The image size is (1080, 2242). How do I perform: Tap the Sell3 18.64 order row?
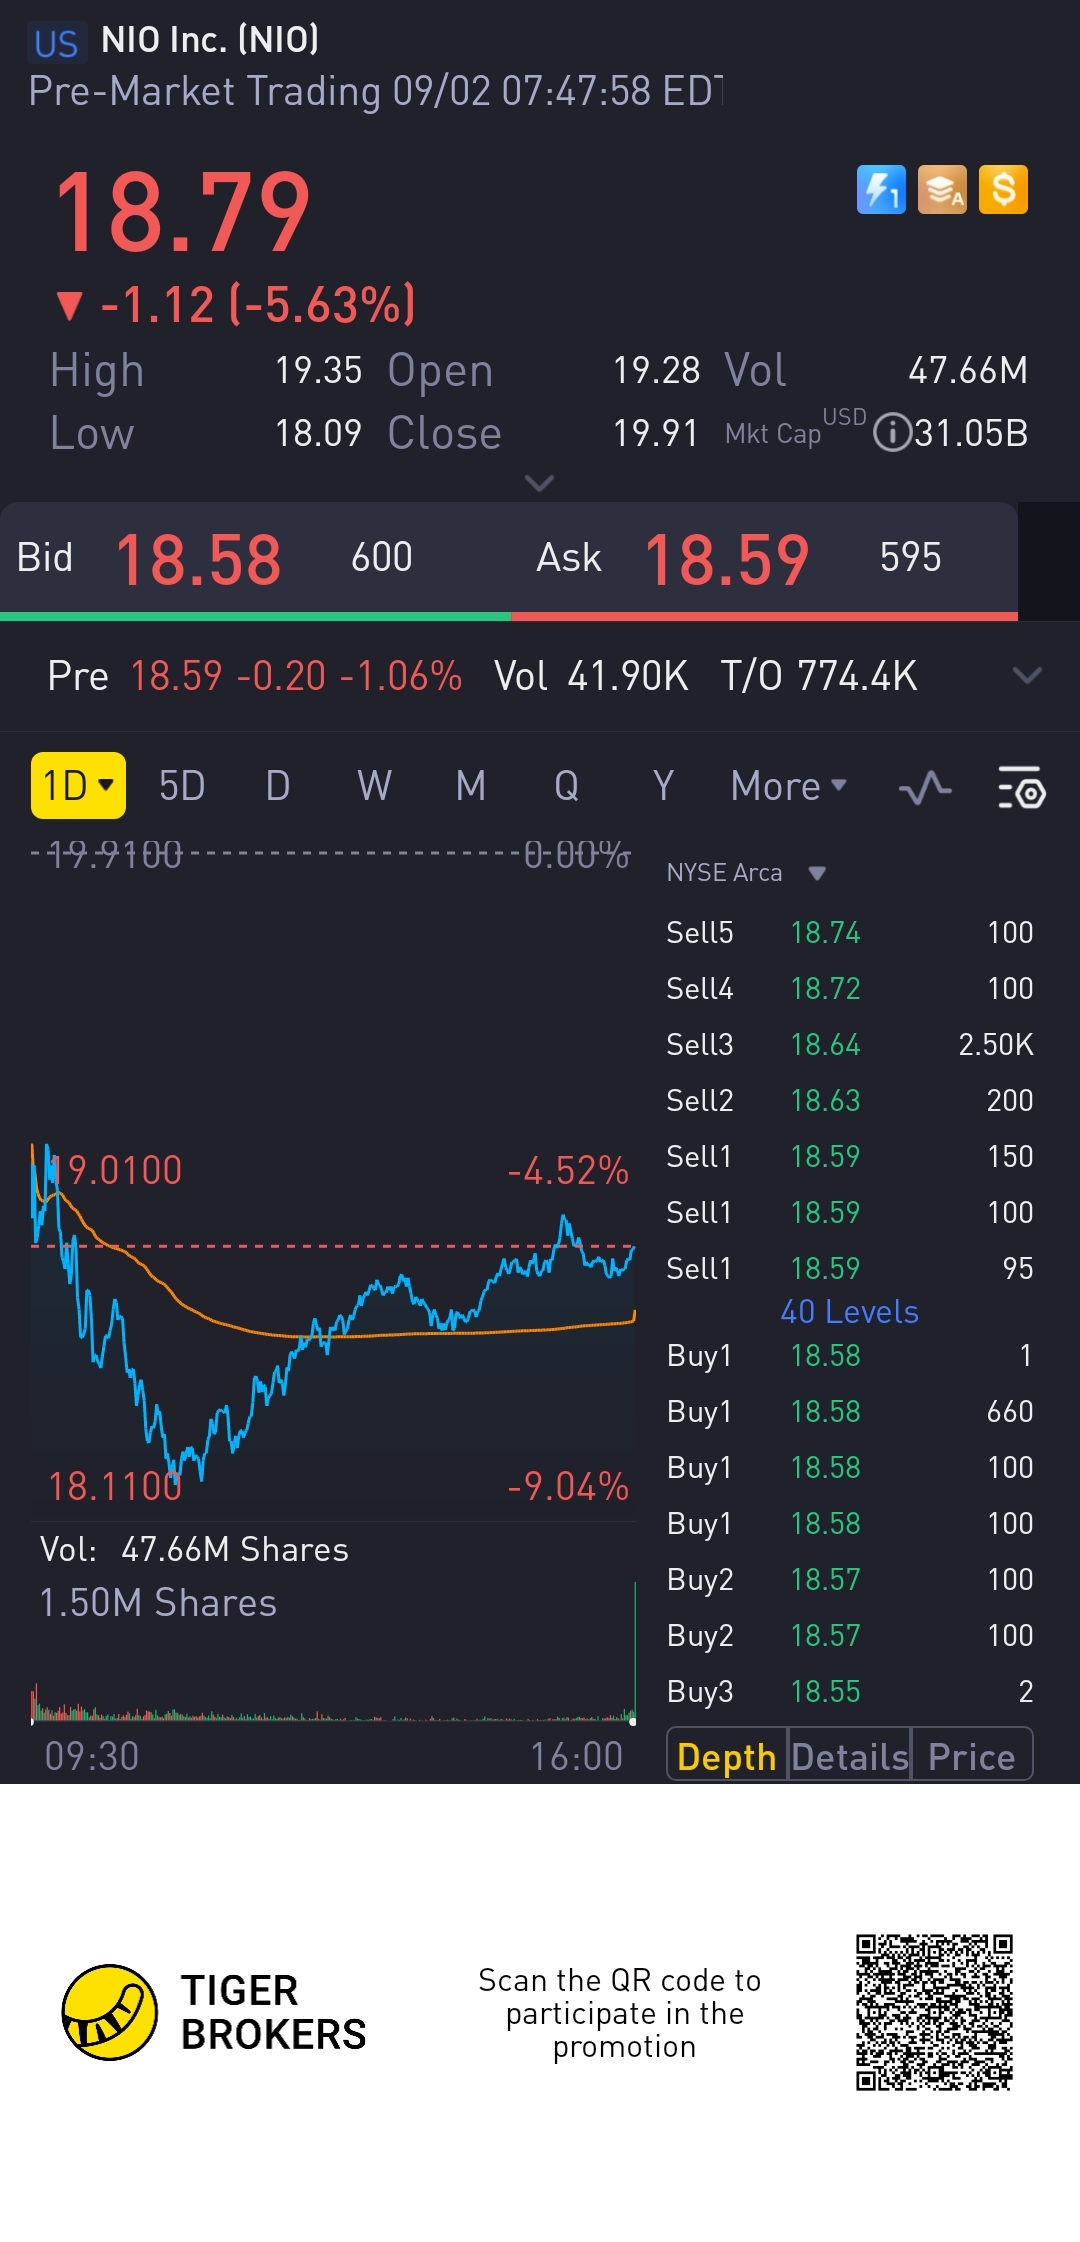pos(849,1044)
